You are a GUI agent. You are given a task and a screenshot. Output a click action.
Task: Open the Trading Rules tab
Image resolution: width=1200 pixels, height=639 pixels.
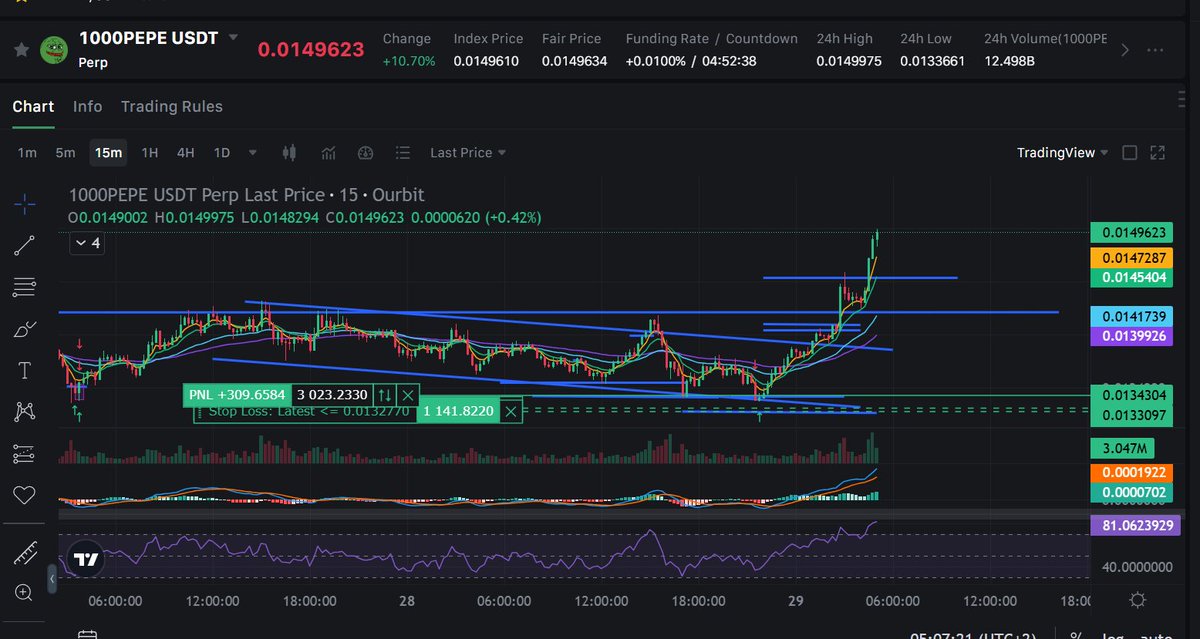[x=172, y=106]
